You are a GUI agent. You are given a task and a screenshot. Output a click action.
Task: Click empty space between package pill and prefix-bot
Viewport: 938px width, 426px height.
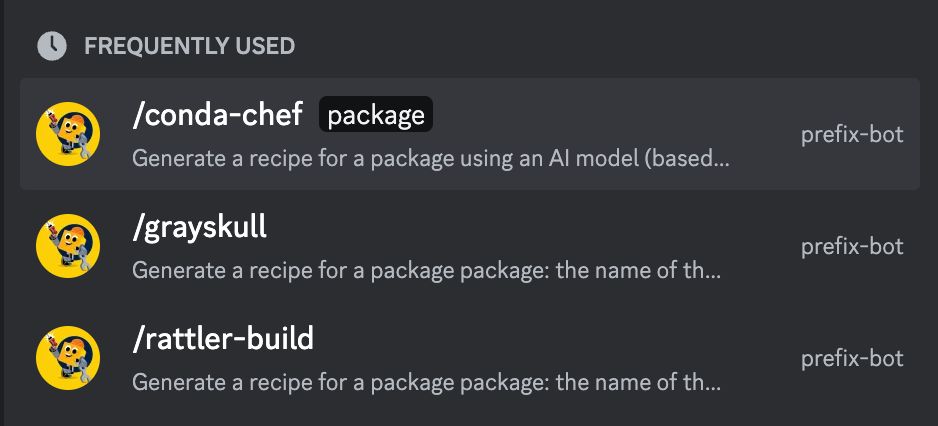[x=616, y=114]
